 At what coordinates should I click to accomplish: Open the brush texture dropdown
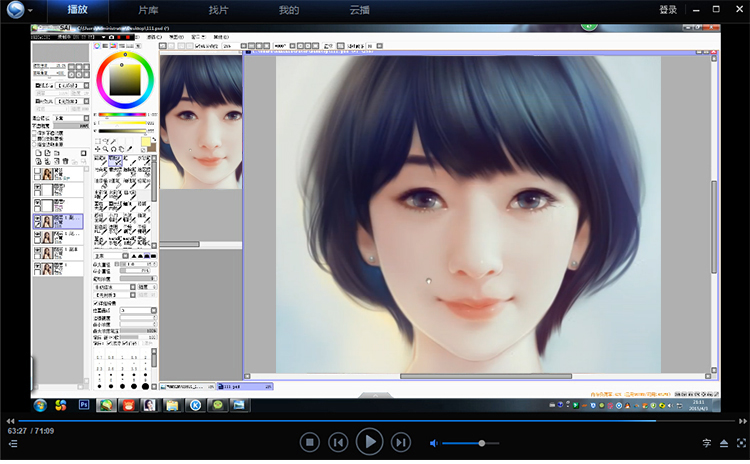(115, 295)
